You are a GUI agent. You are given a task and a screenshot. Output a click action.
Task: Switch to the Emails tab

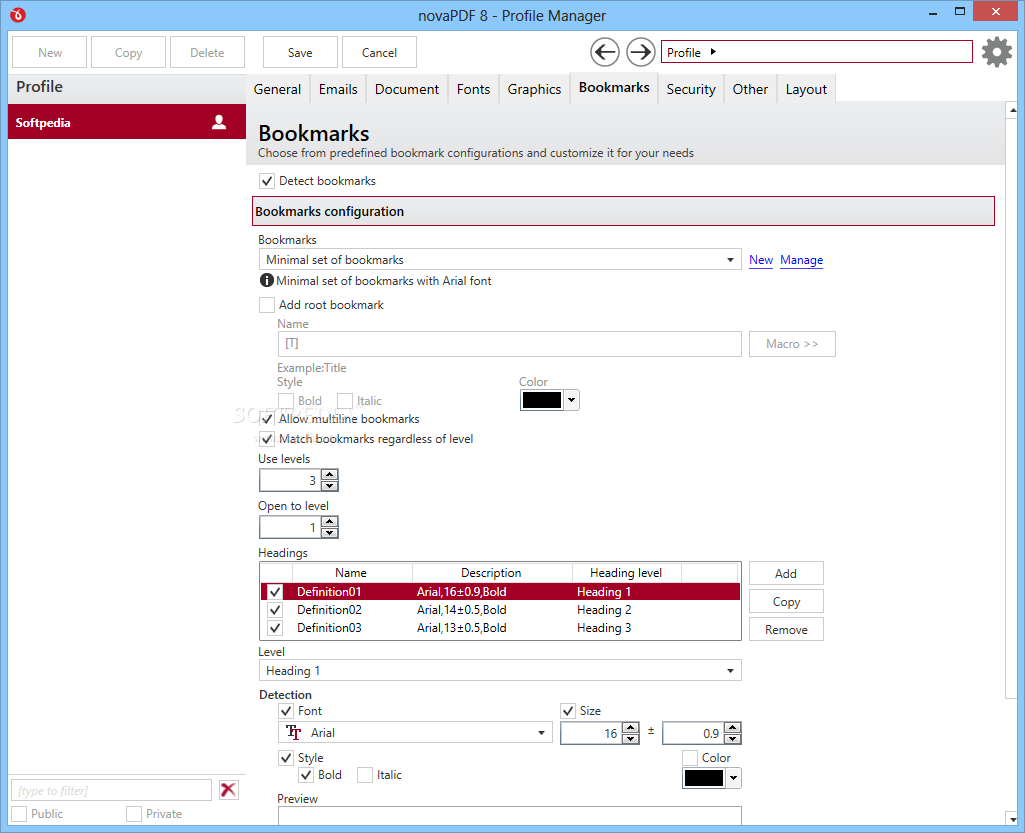tap(338, 90)
